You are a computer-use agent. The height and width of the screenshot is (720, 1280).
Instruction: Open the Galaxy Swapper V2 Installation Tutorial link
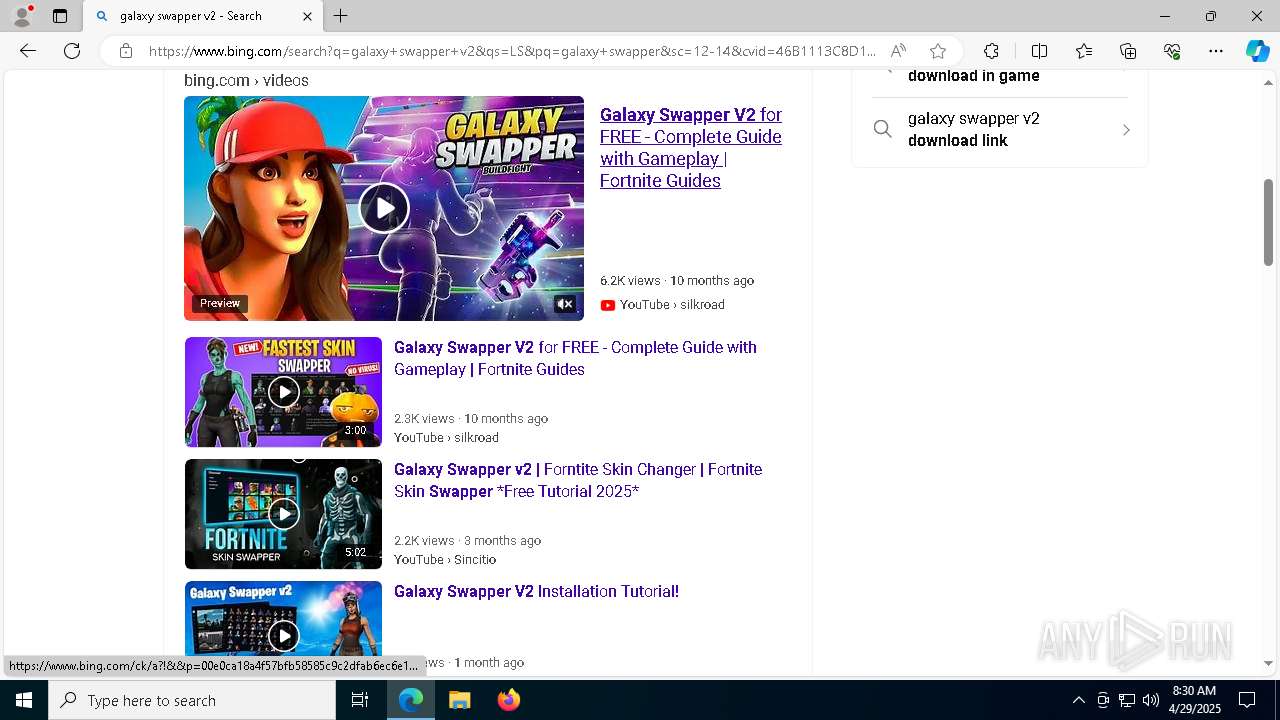(536, 591)
